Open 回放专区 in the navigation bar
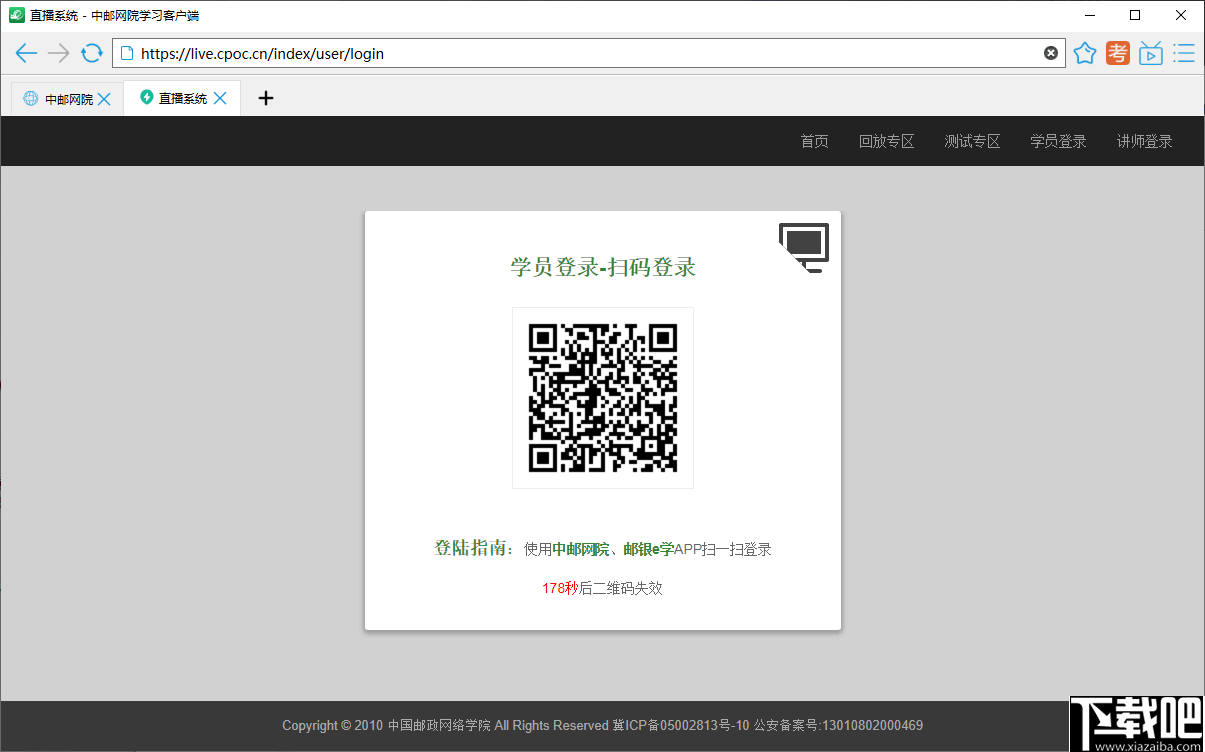Image resolution: width=1205 pixels, height=752 pixels. click(x=887, y=142)
